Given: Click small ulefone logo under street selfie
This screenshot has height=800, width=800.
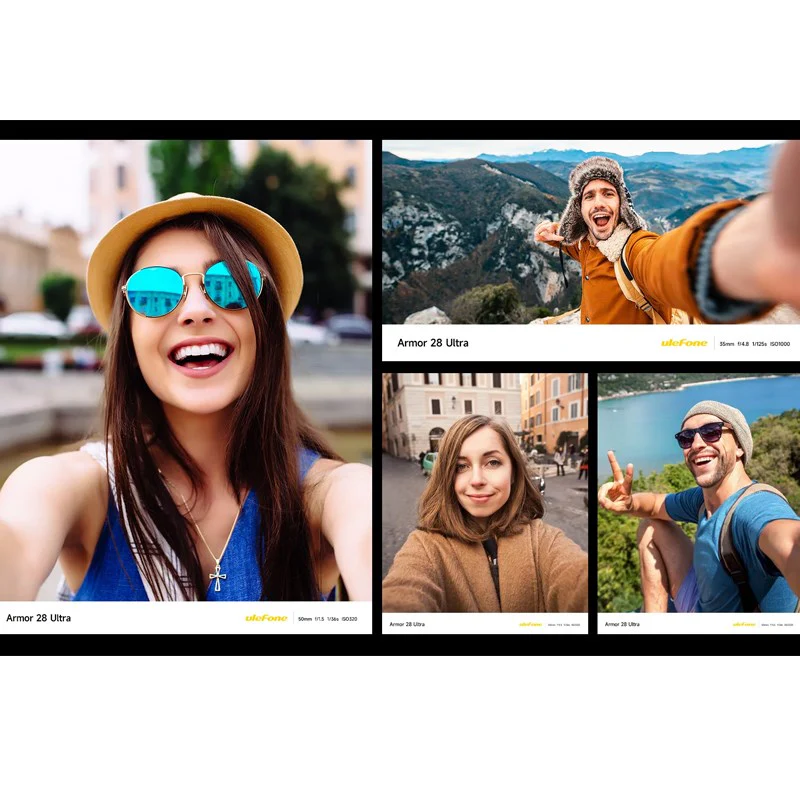Looking at the screenshot, I should pos(531,624).
